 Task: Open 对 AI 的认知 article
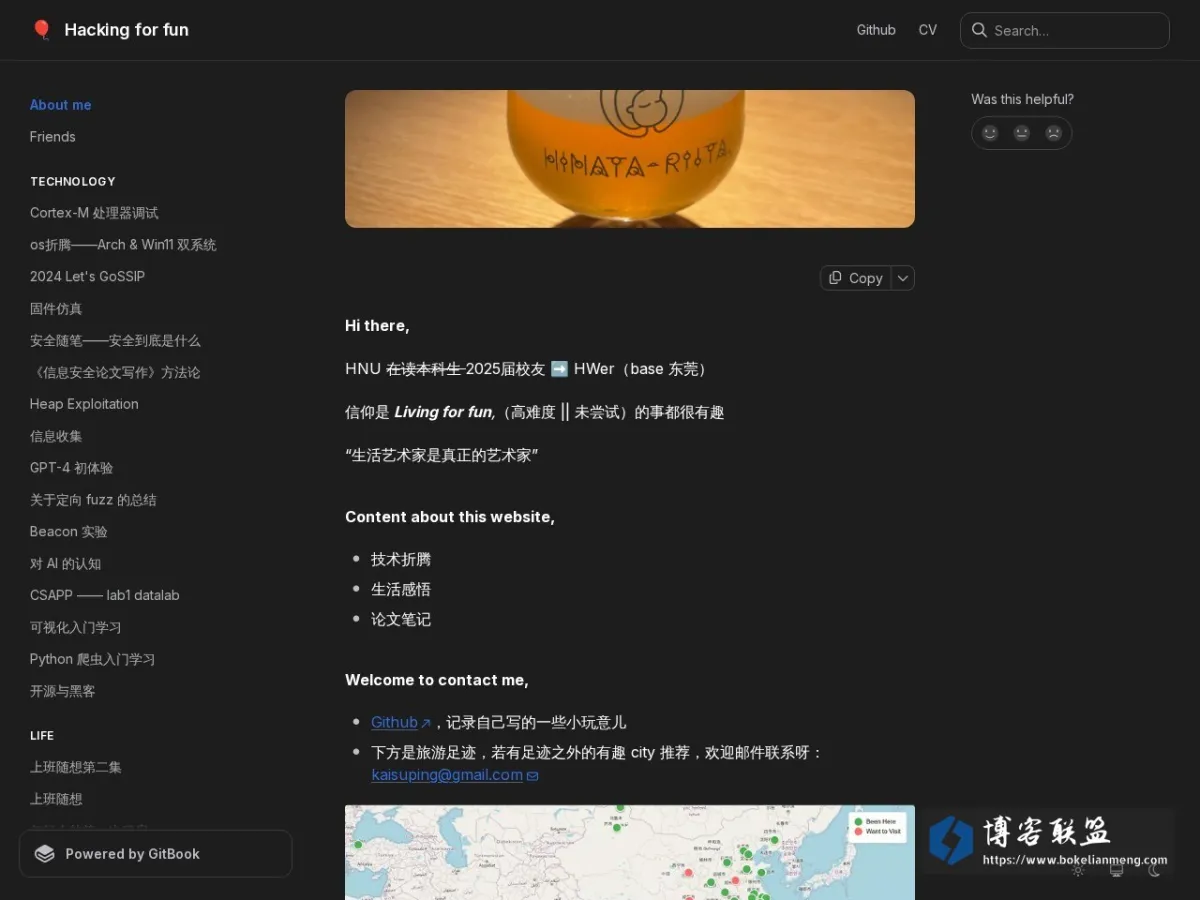point(65,564)
